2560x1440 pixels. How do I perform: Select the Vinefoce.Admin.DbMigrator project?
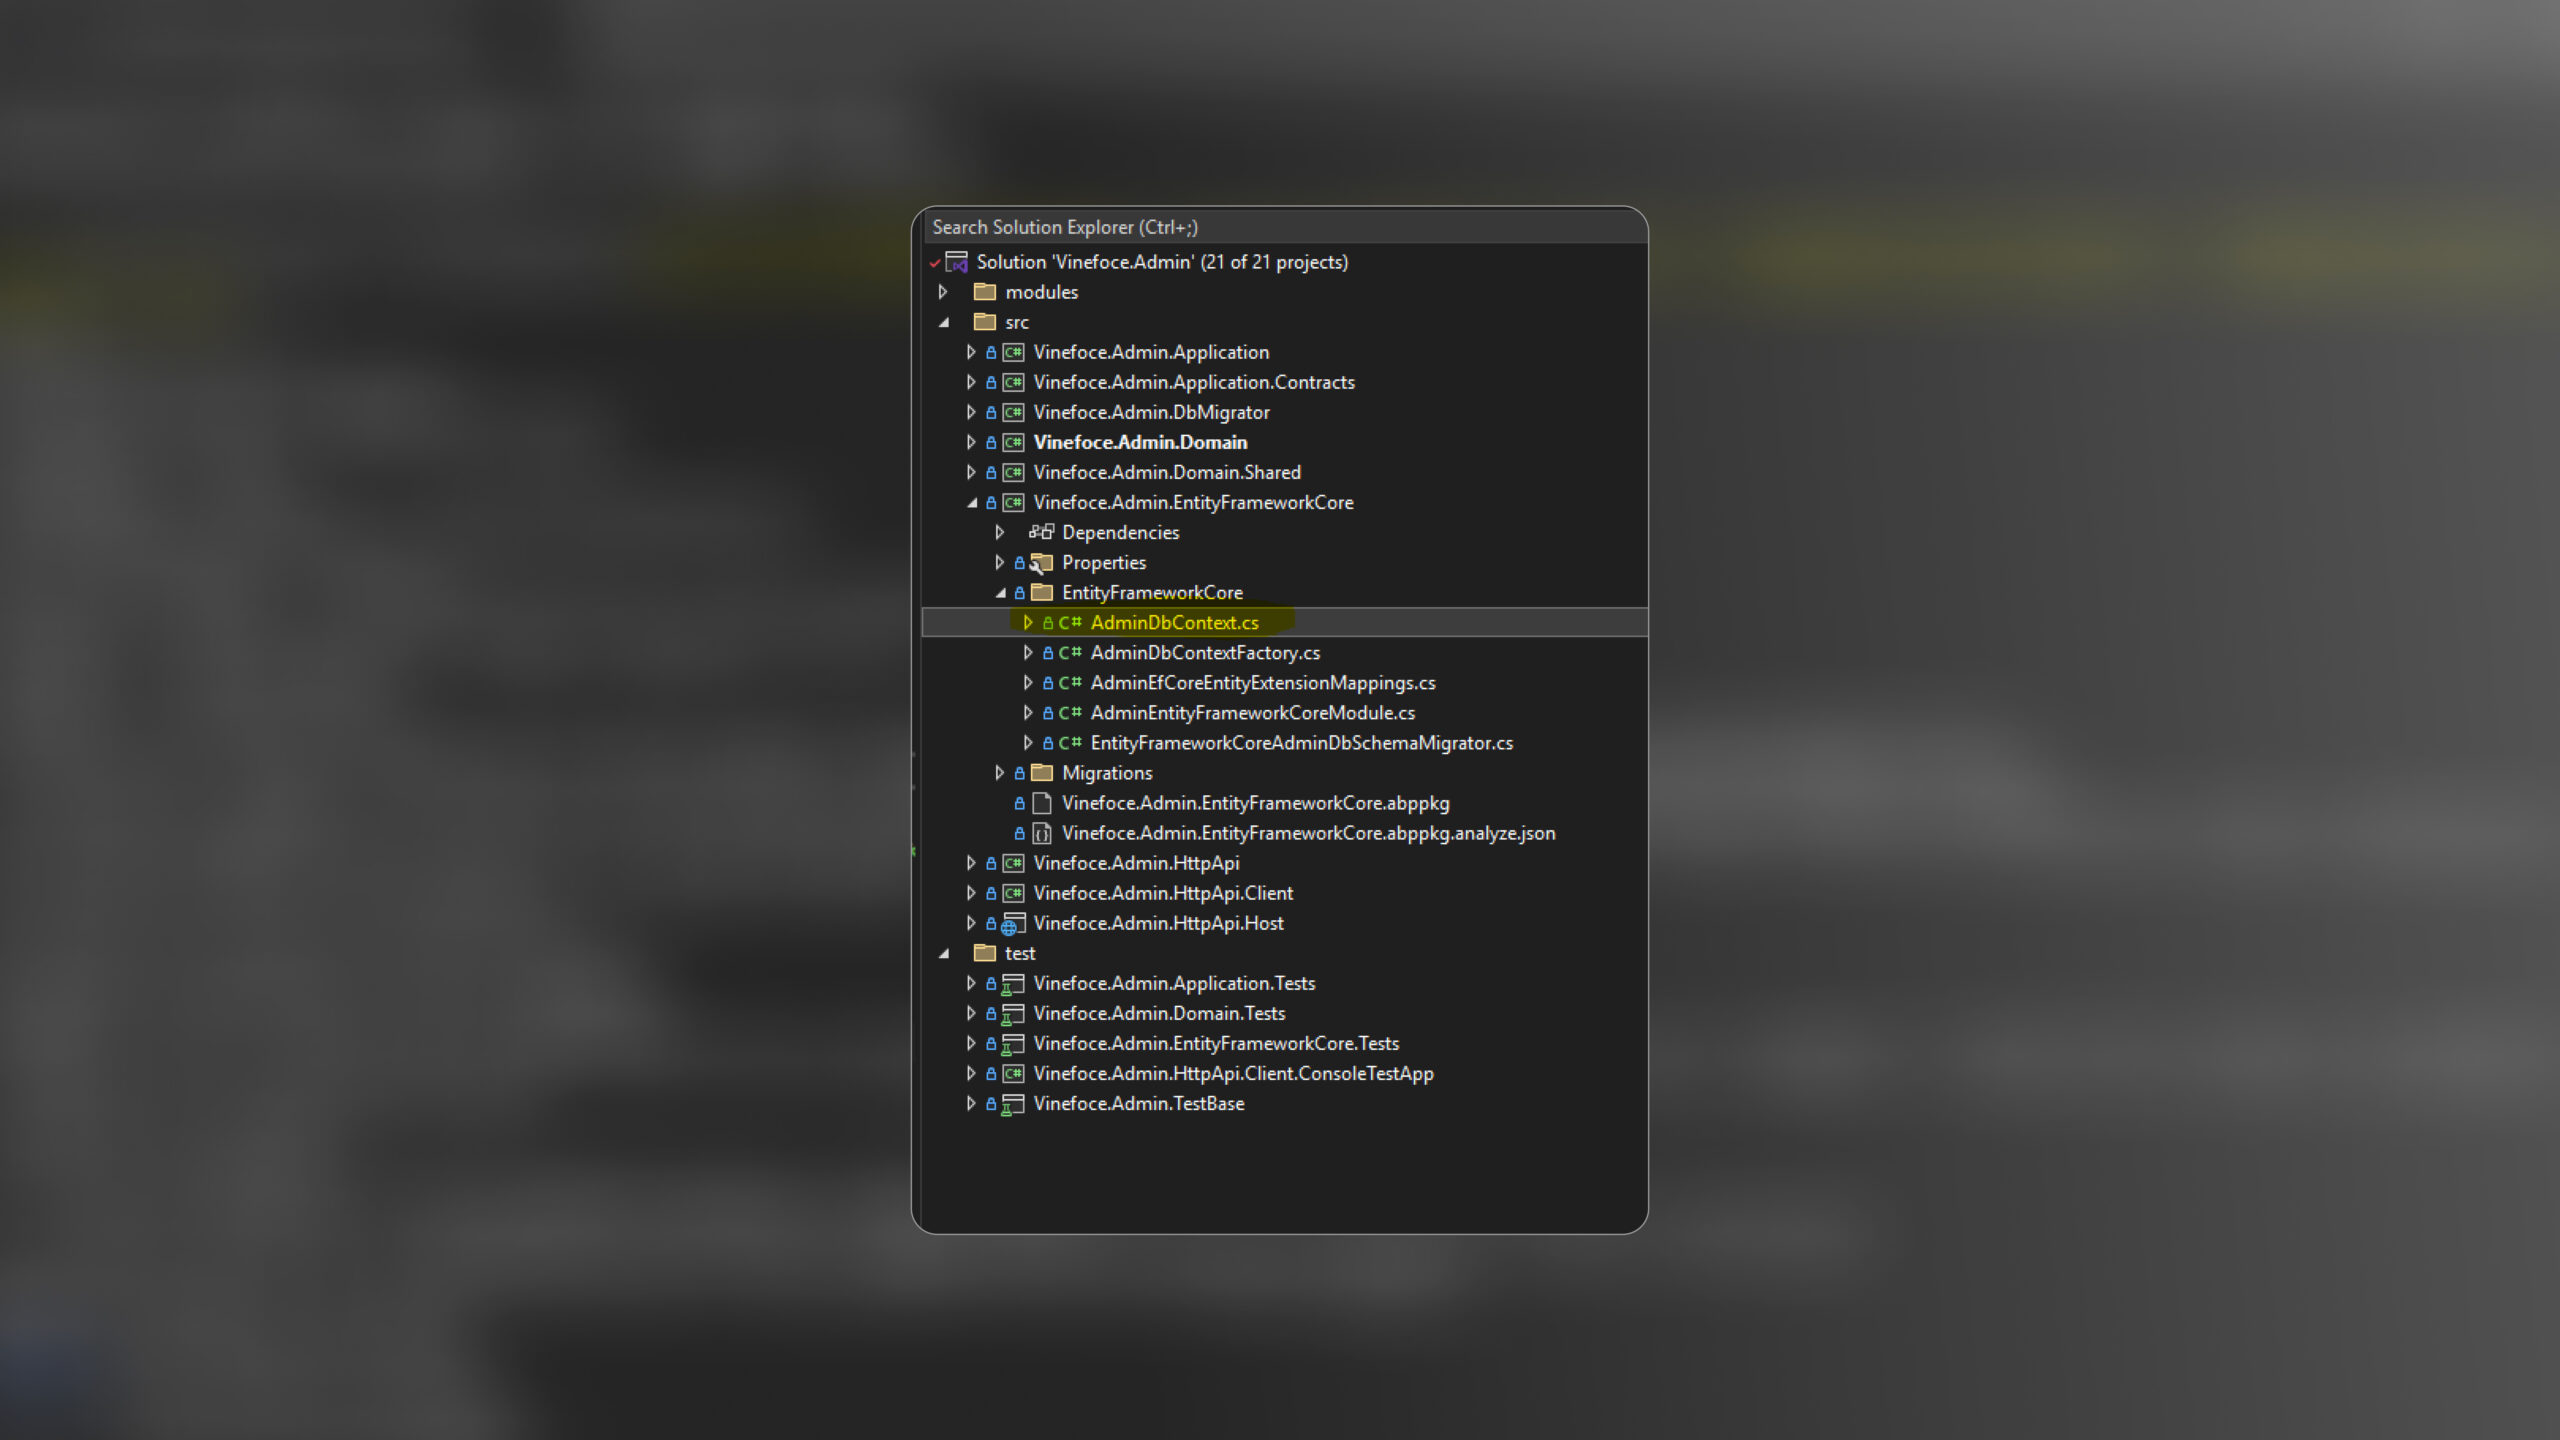pos(1152,412)
